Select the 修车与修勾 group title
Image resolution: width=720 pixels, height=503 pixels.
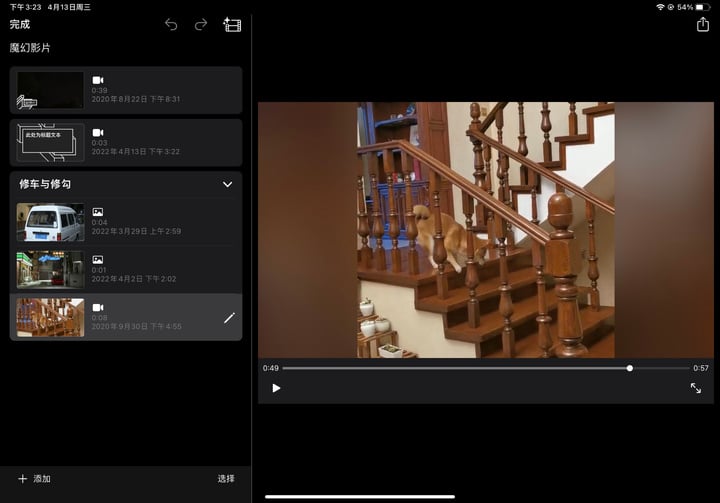(x=45, y=184)
